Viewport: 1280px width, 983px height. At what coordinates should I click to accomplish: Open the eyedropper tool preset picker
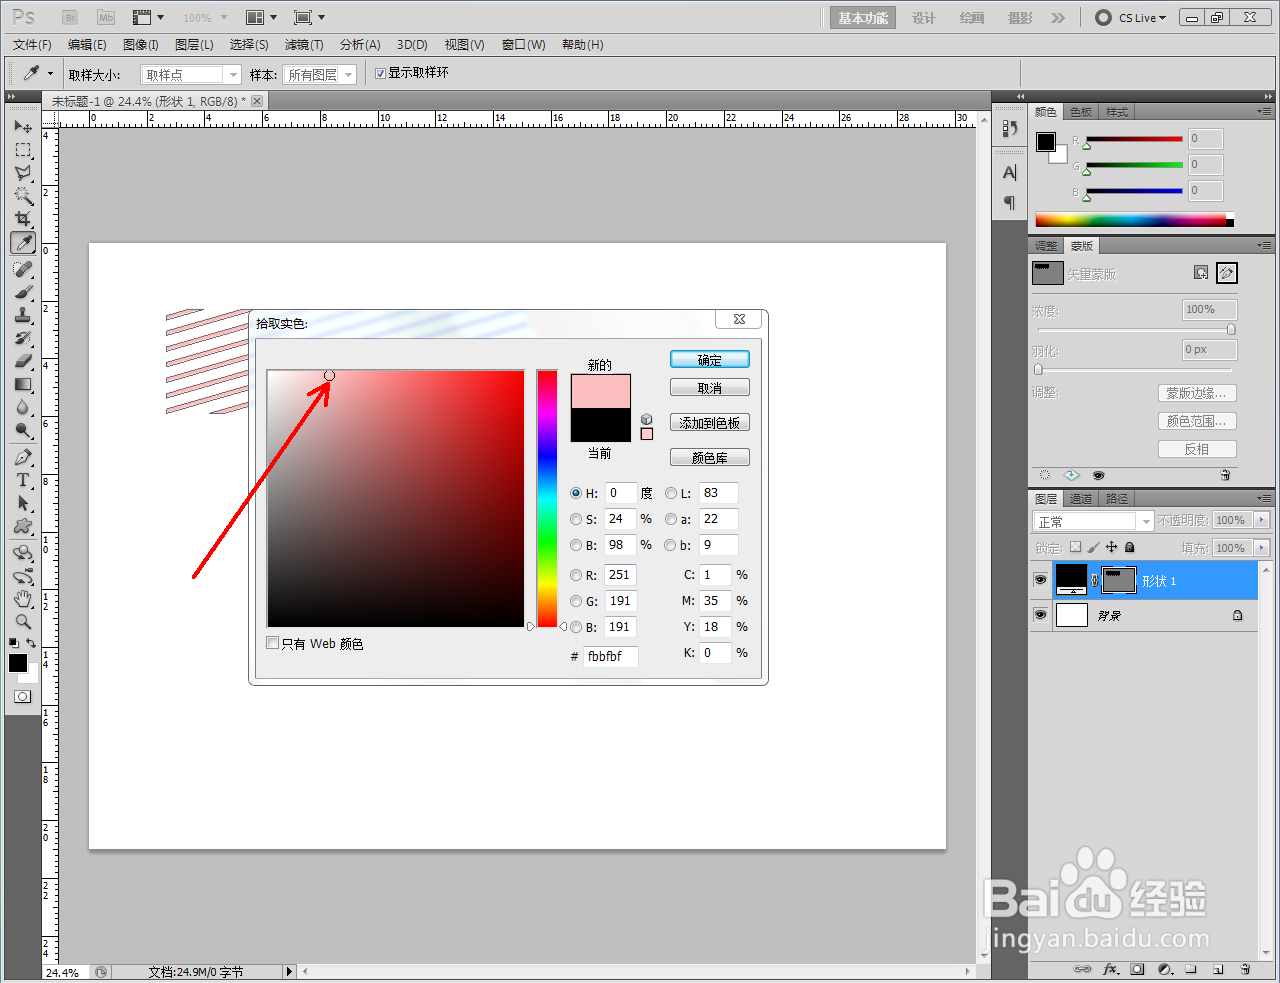point(50,73)
